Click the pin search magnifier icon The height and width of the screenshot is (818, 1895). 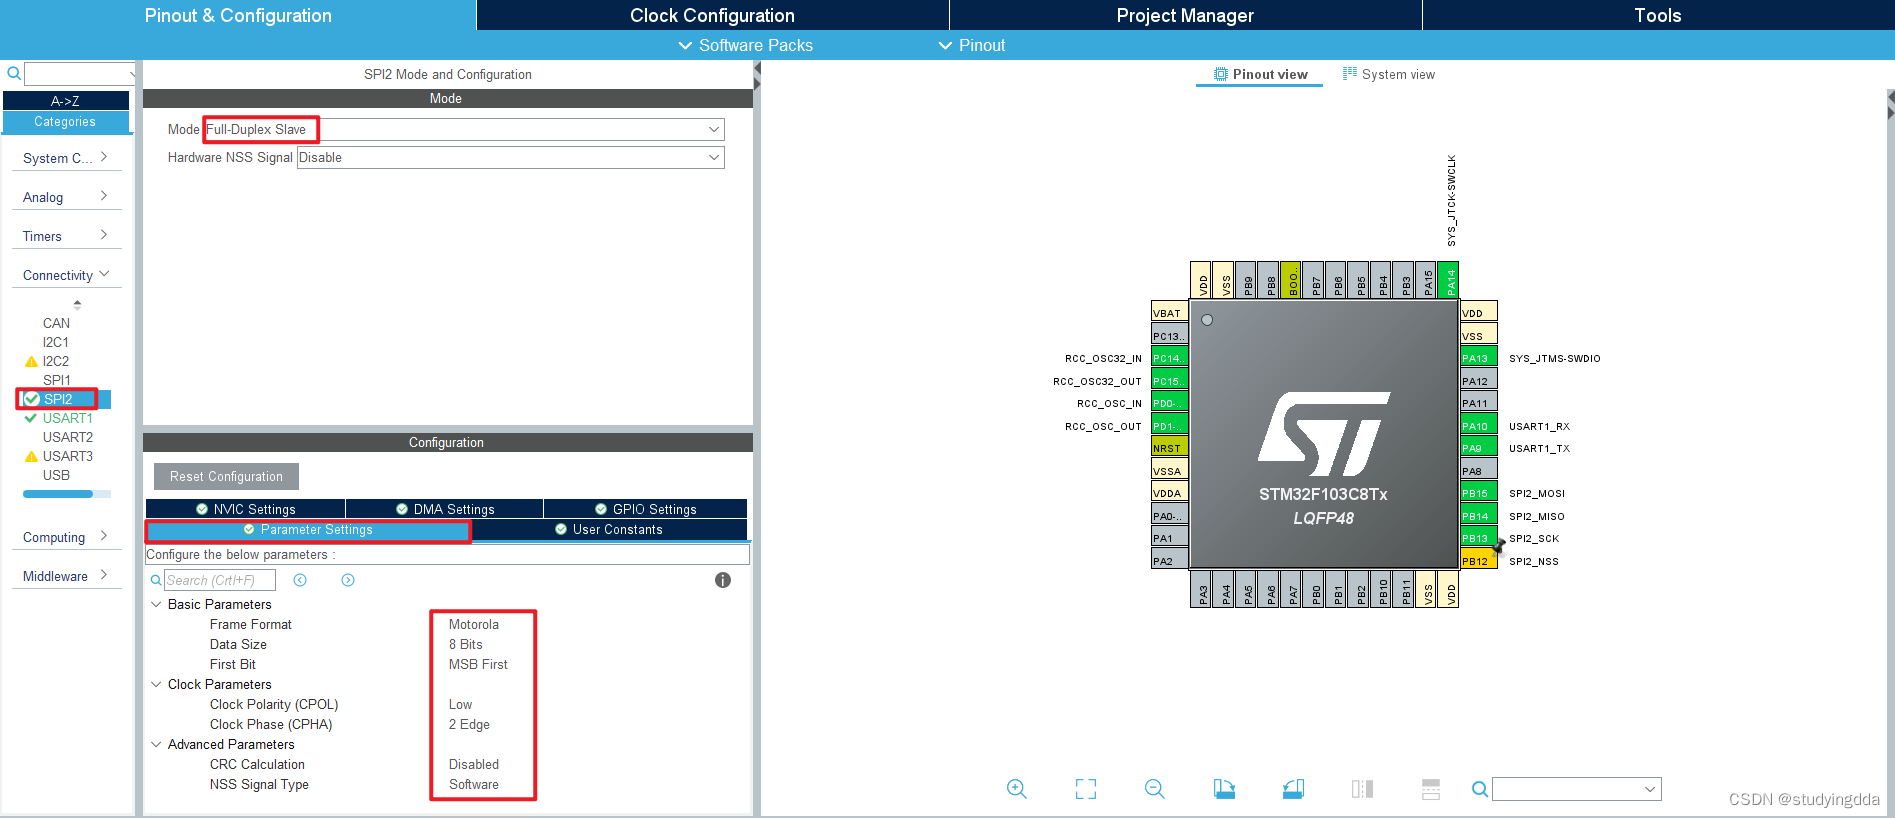[x=1480, y=789]
